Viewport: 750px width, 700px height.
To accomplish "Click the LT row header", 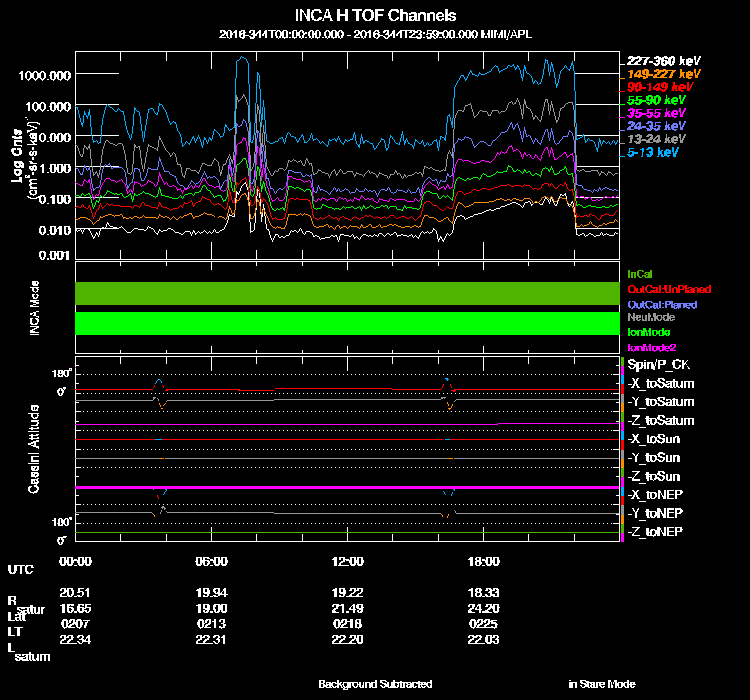I will click(x=15, y=632).
